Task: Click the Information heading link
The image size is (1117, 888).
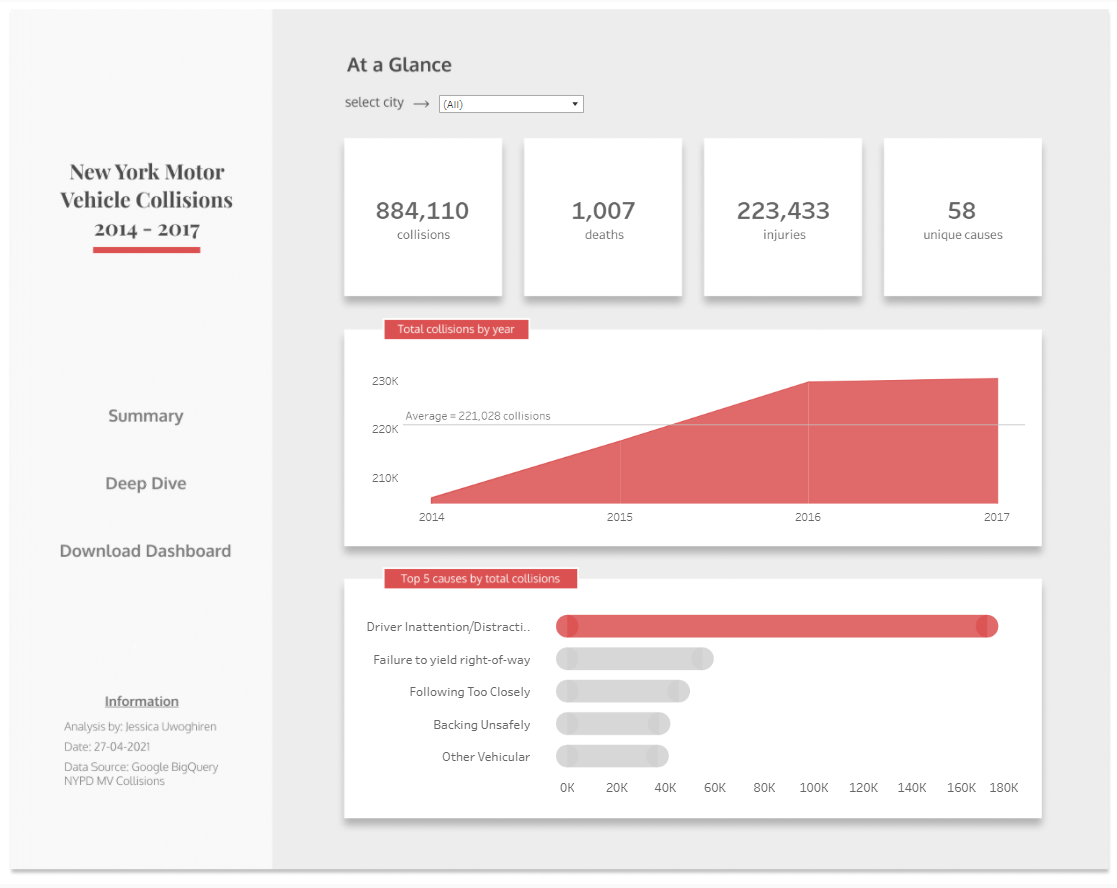Action: [x=142, y=701]
